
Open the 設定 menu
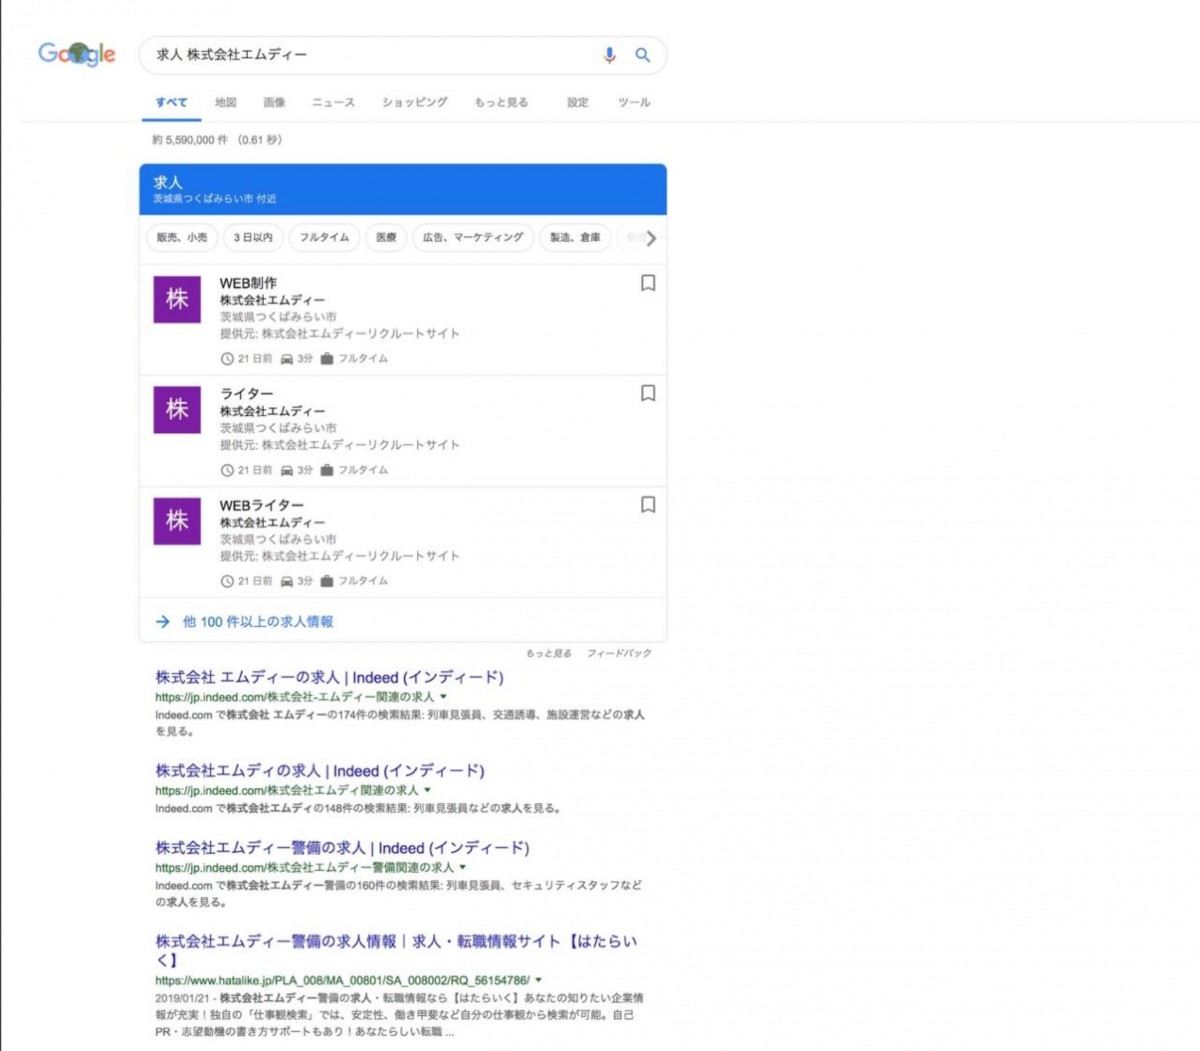[578, 102]
